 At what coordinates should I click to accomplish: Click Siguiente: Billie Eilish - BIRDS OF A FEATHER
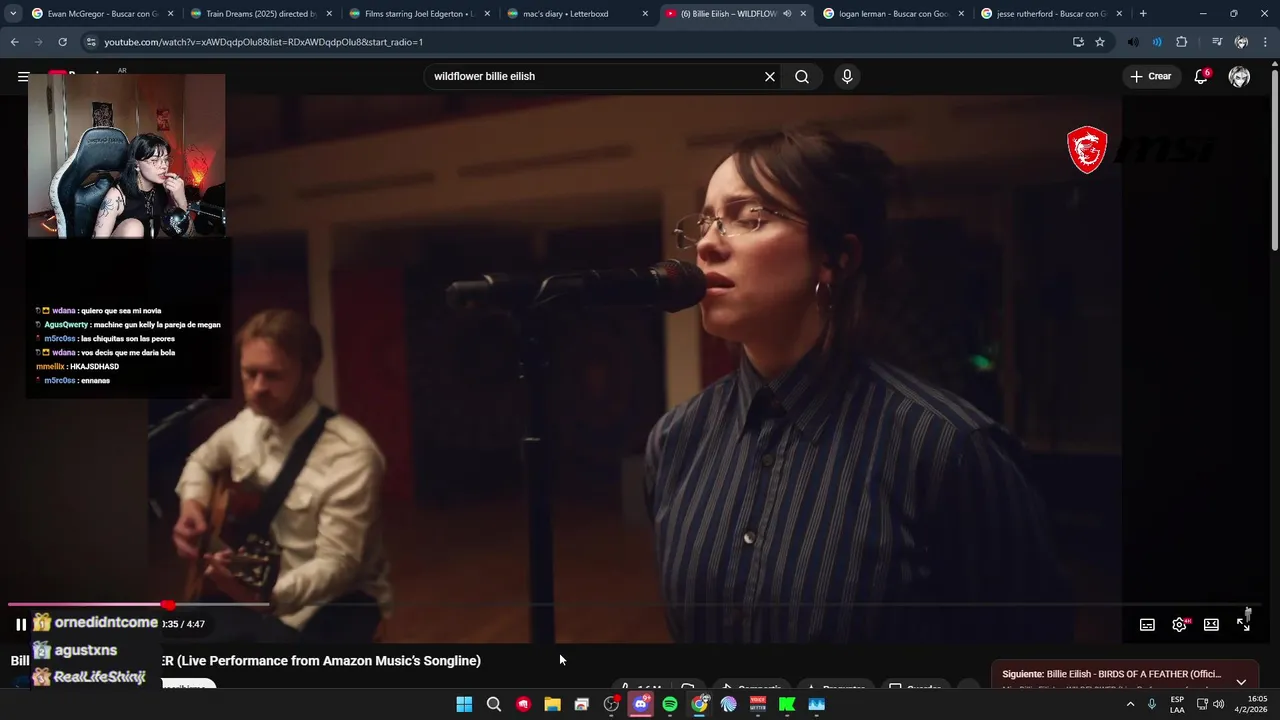coord(1111,674)
